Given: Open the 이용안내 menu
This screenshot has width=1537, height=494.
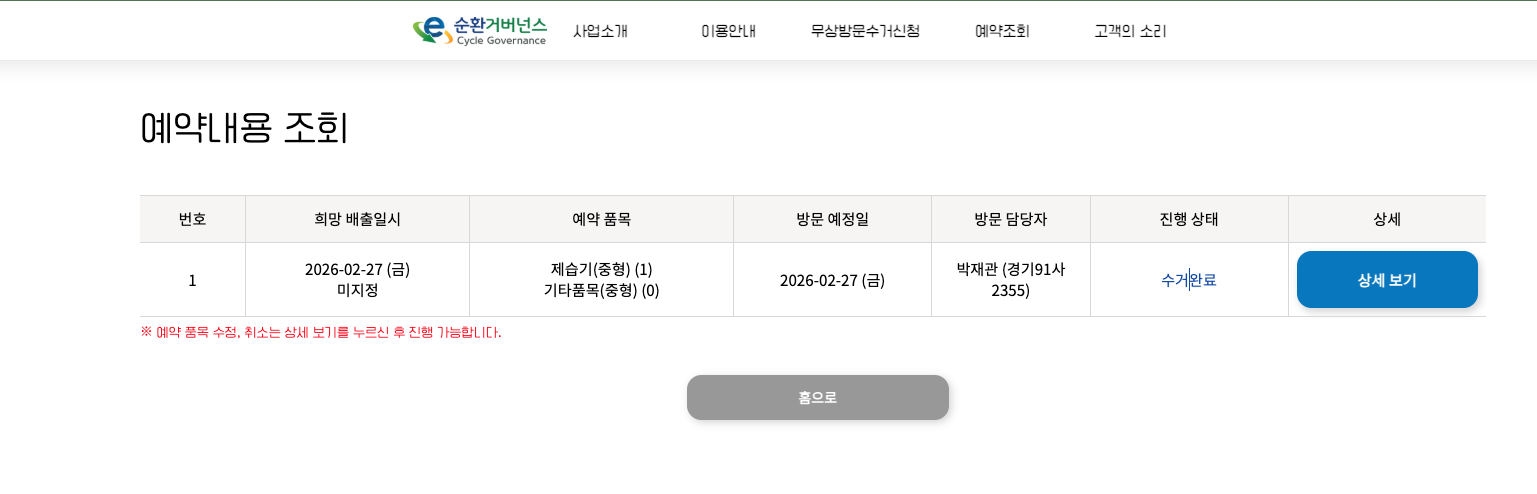Looking at the screenshot, I should (x=728, y=31).
